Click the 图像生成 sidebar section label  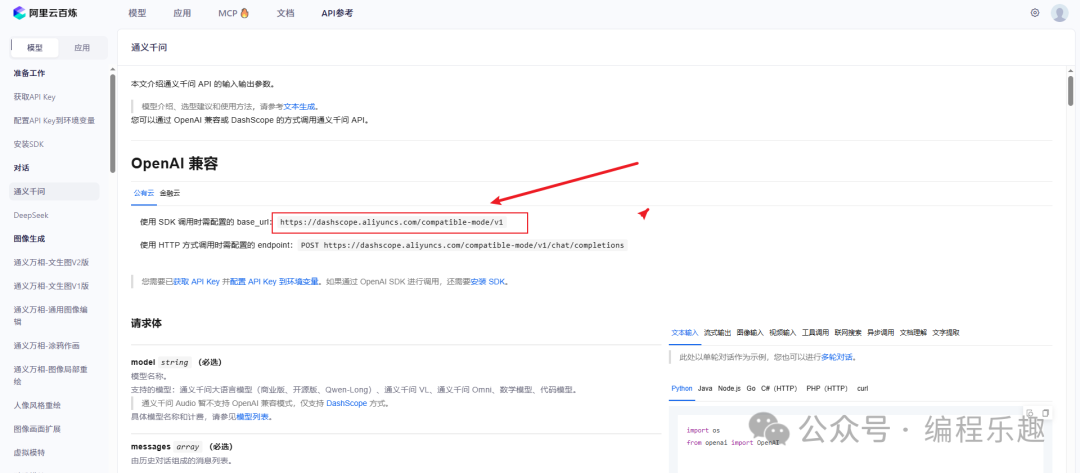coord(29,239)
